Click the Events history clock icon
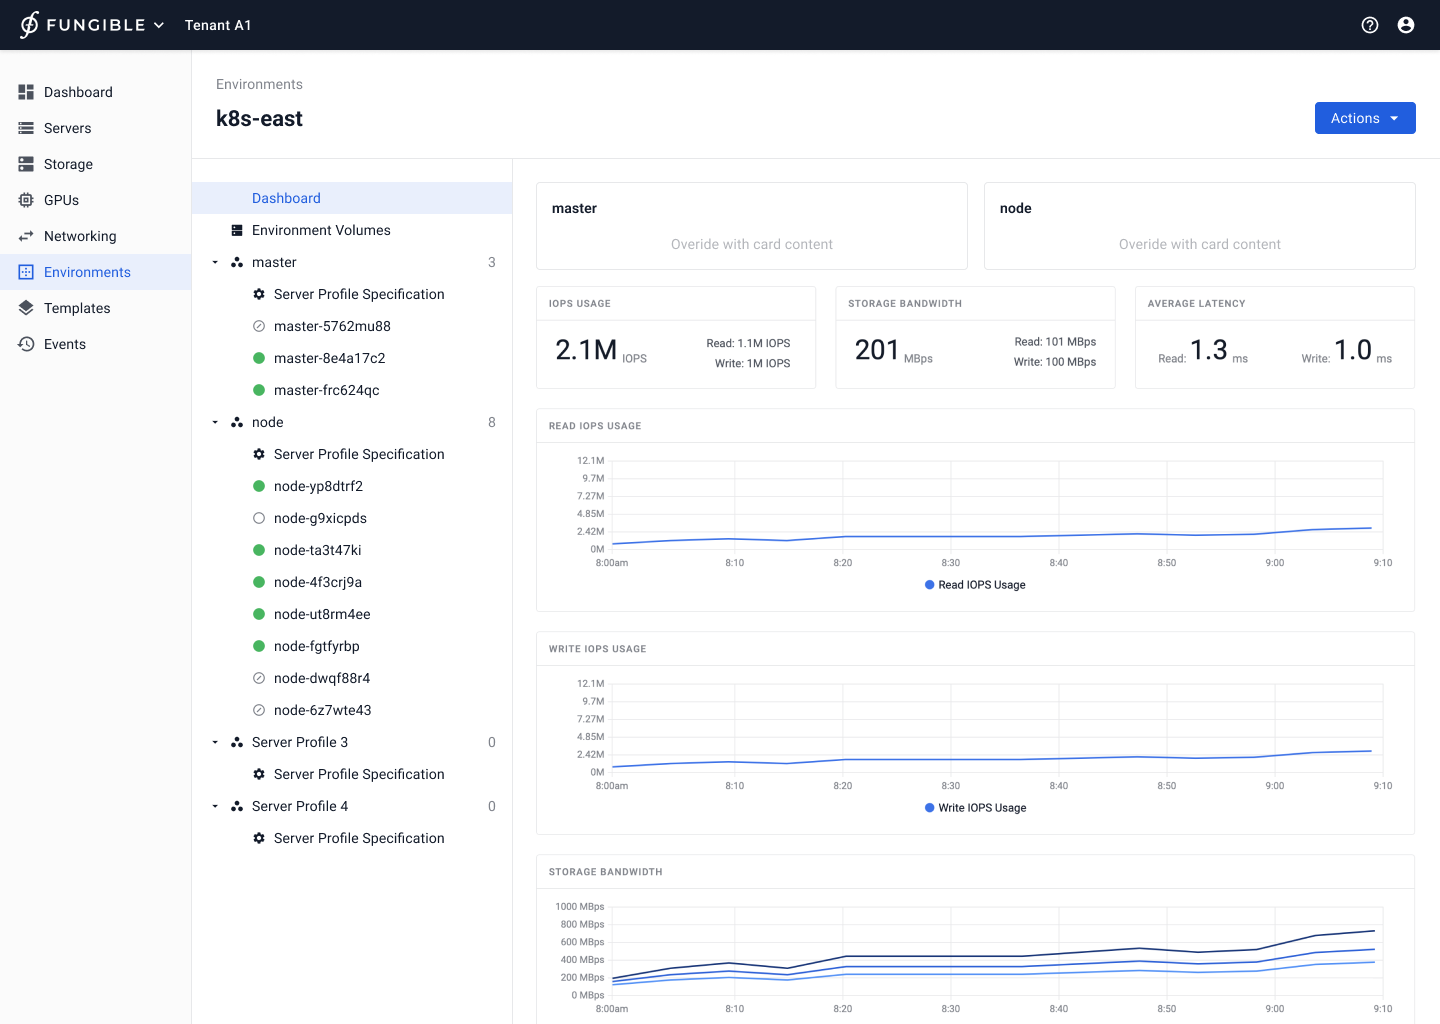1440x1024 pixels. [x=26, y=344]
